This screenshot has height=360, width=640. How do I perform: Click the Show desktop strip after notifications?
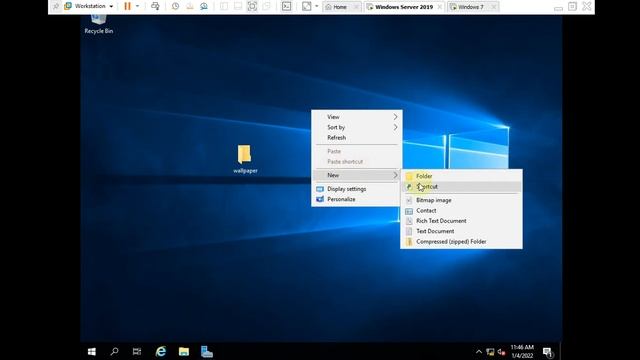click(x=560, y=351)
